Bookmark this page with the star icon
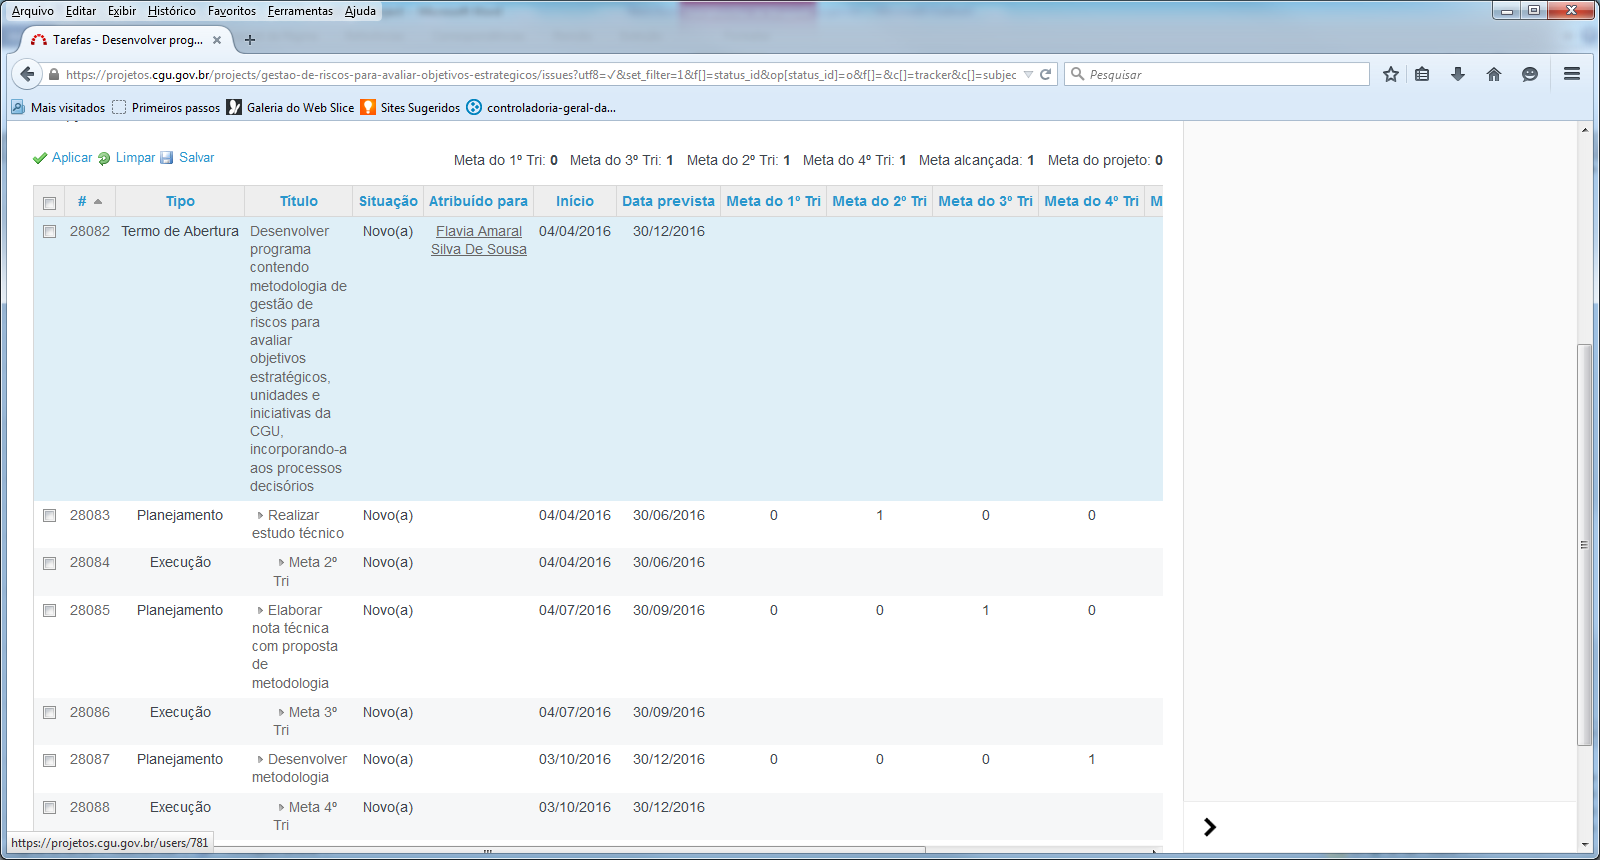The width and height of the screenshot is (1600, 860). [x=1390, y=74]
